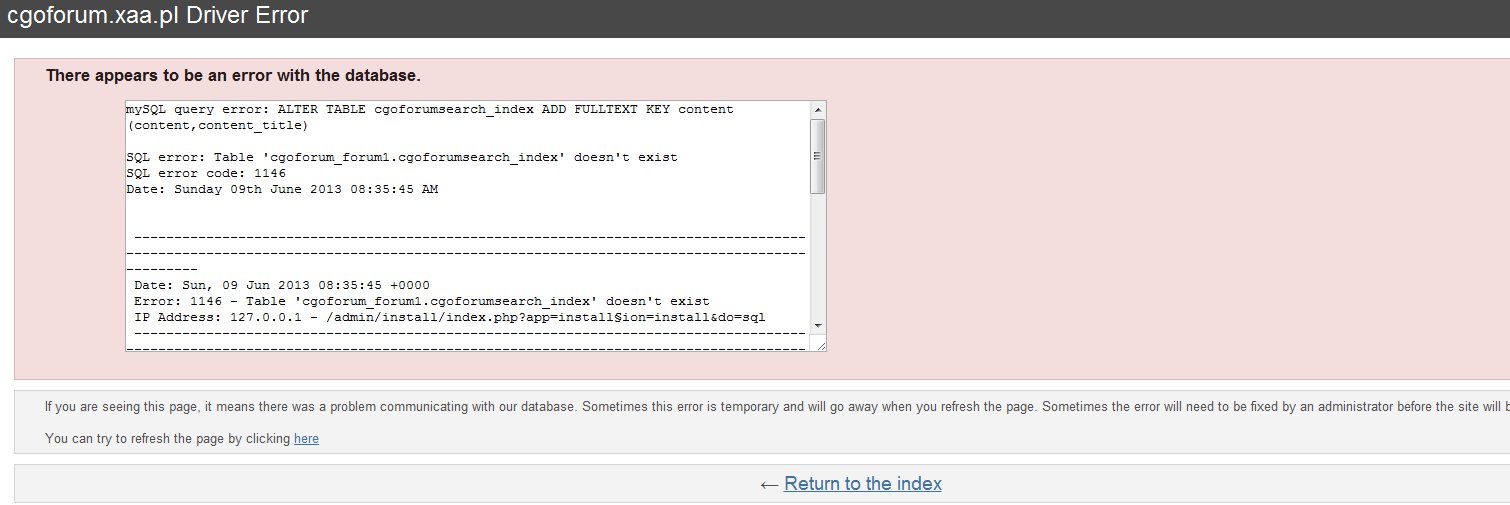Click the "cgoforum.xaa.pl Driver Error" page title

[157, 16]
